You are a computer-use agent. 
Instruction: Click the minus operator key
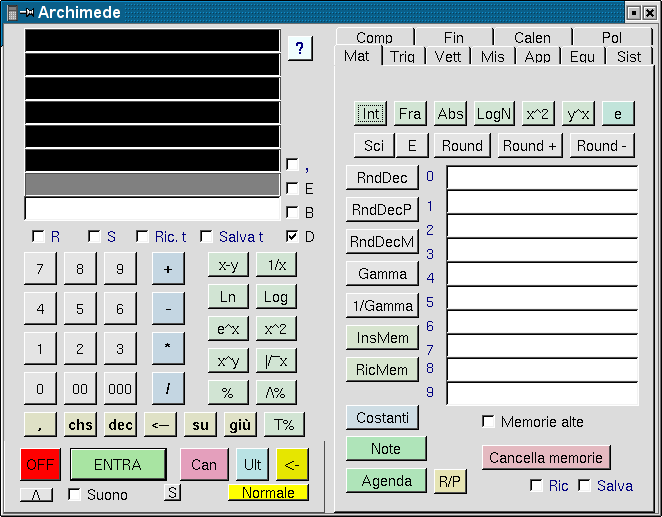pos(168,309)
